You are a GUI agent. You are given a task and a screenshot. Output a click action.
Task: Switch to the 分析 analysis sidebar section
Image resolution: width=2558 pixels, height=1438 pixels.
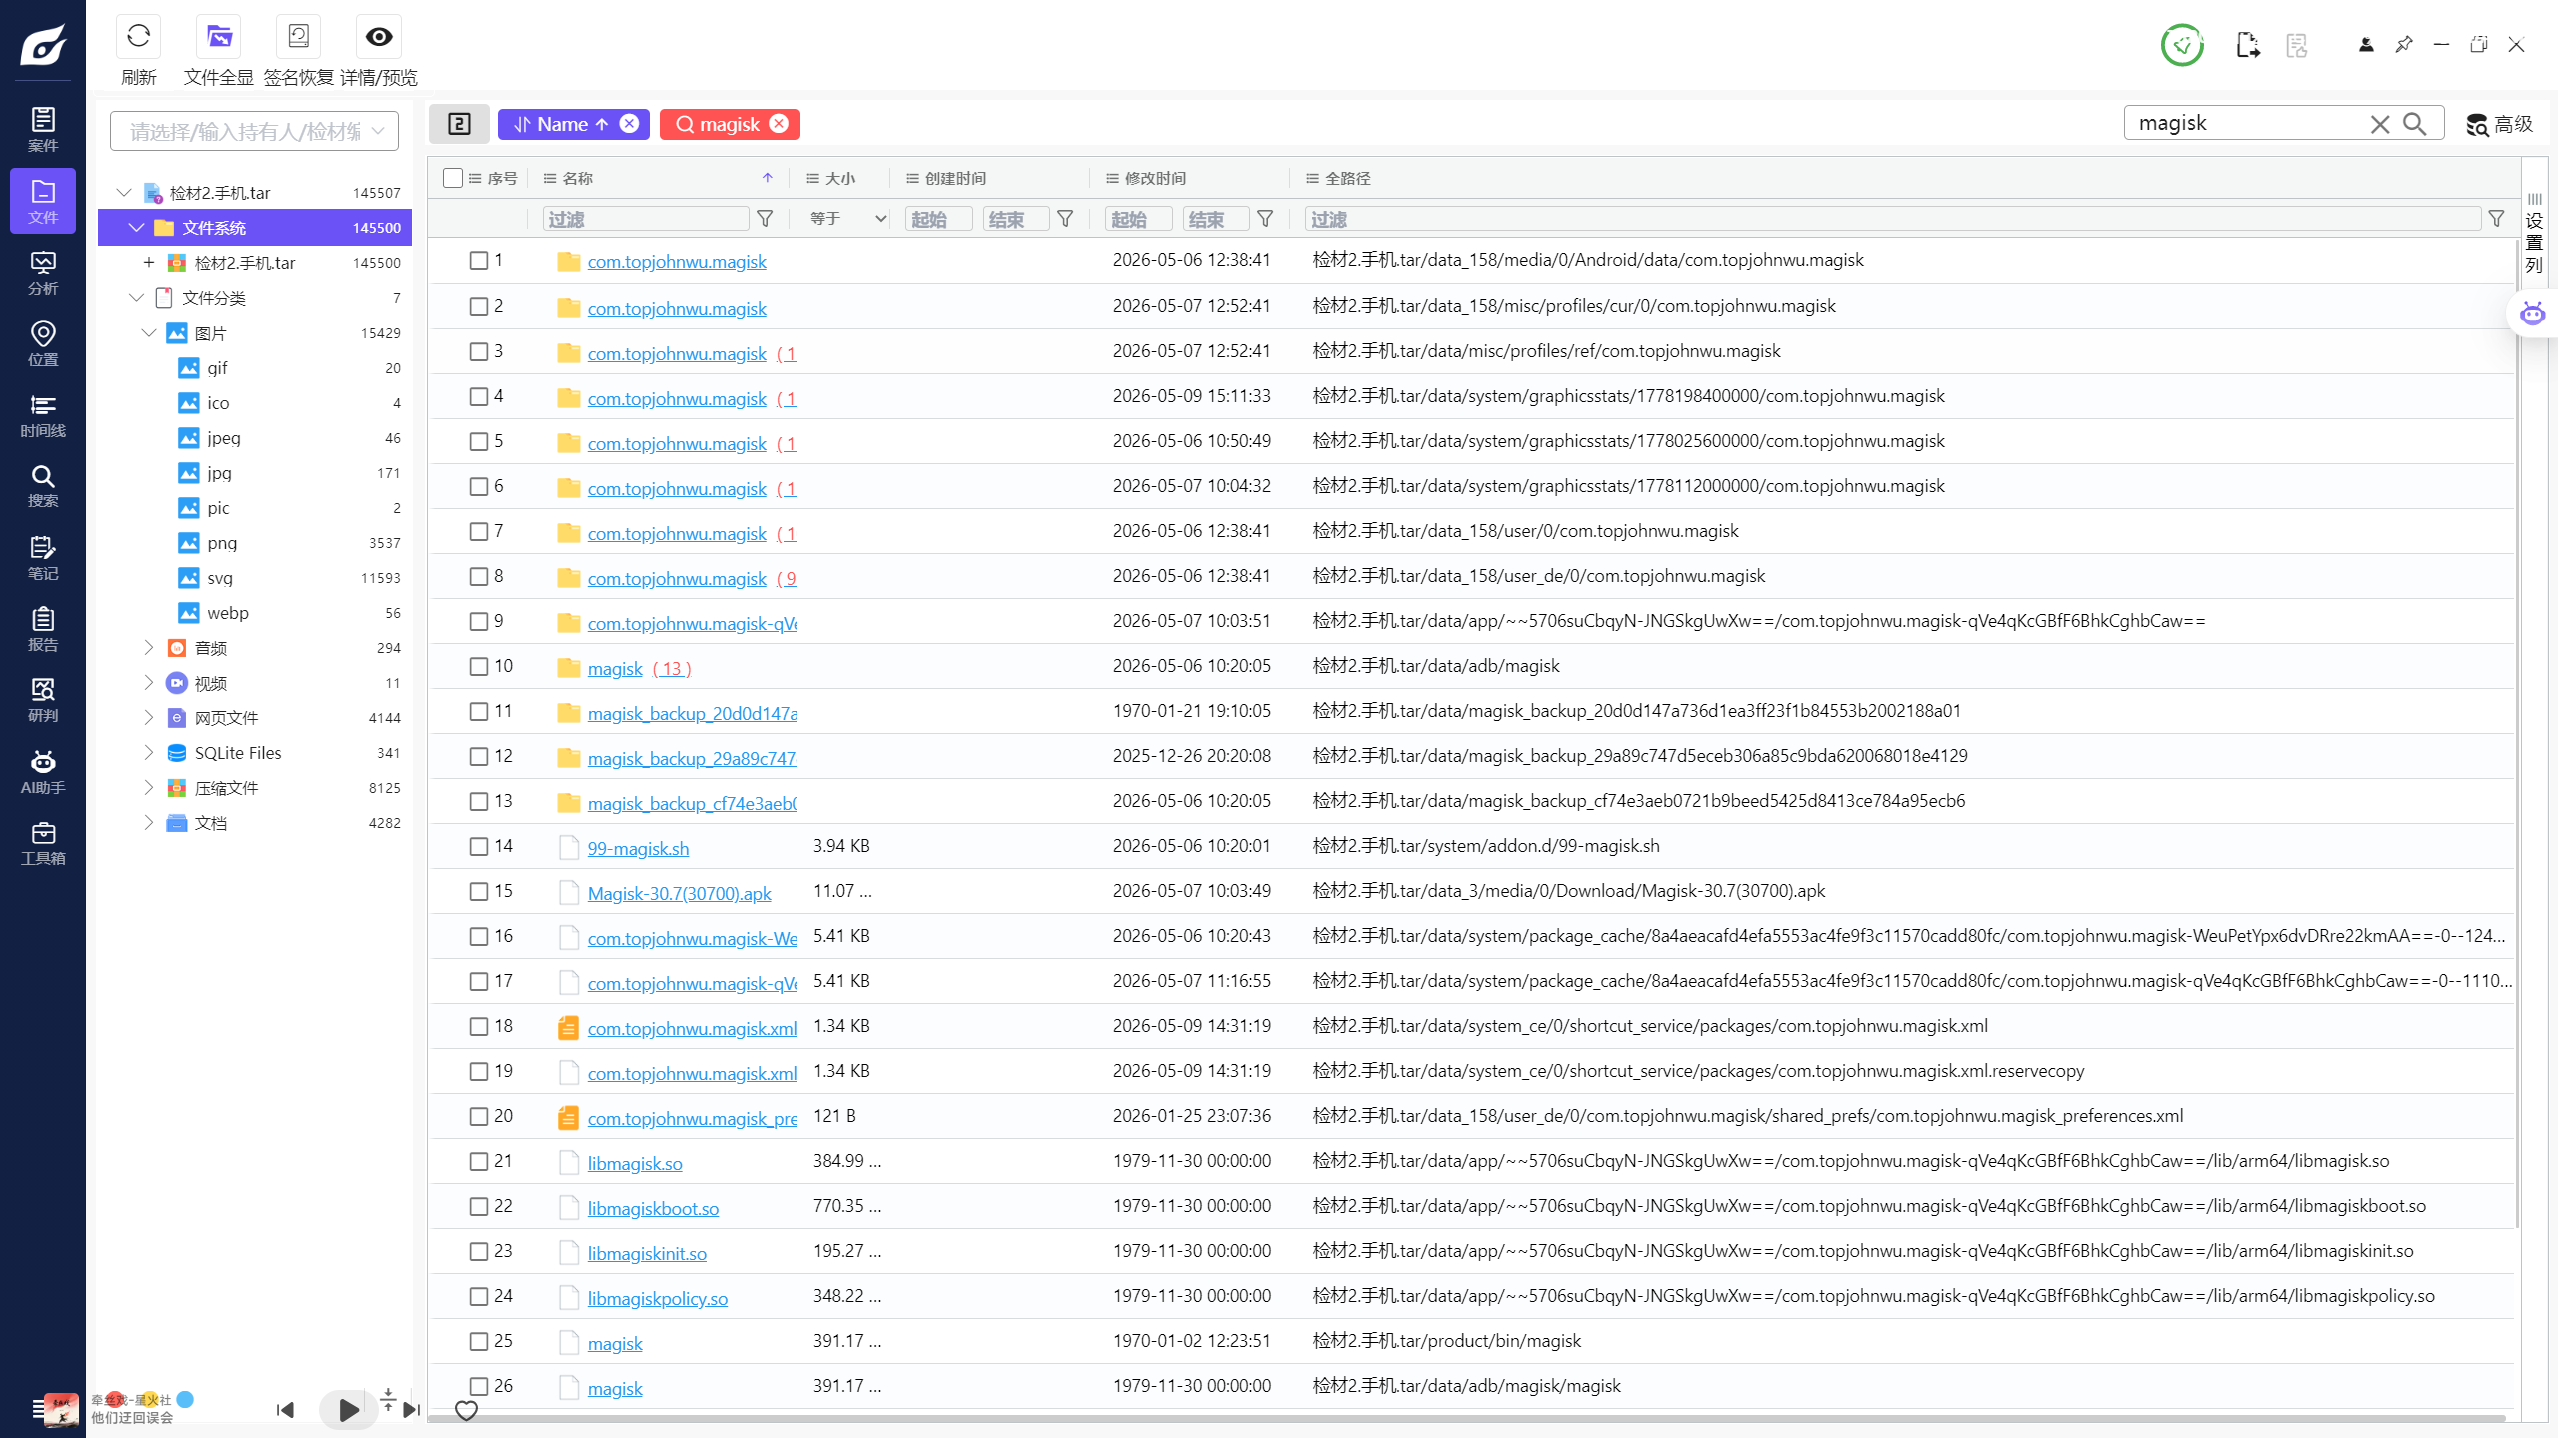43,273
